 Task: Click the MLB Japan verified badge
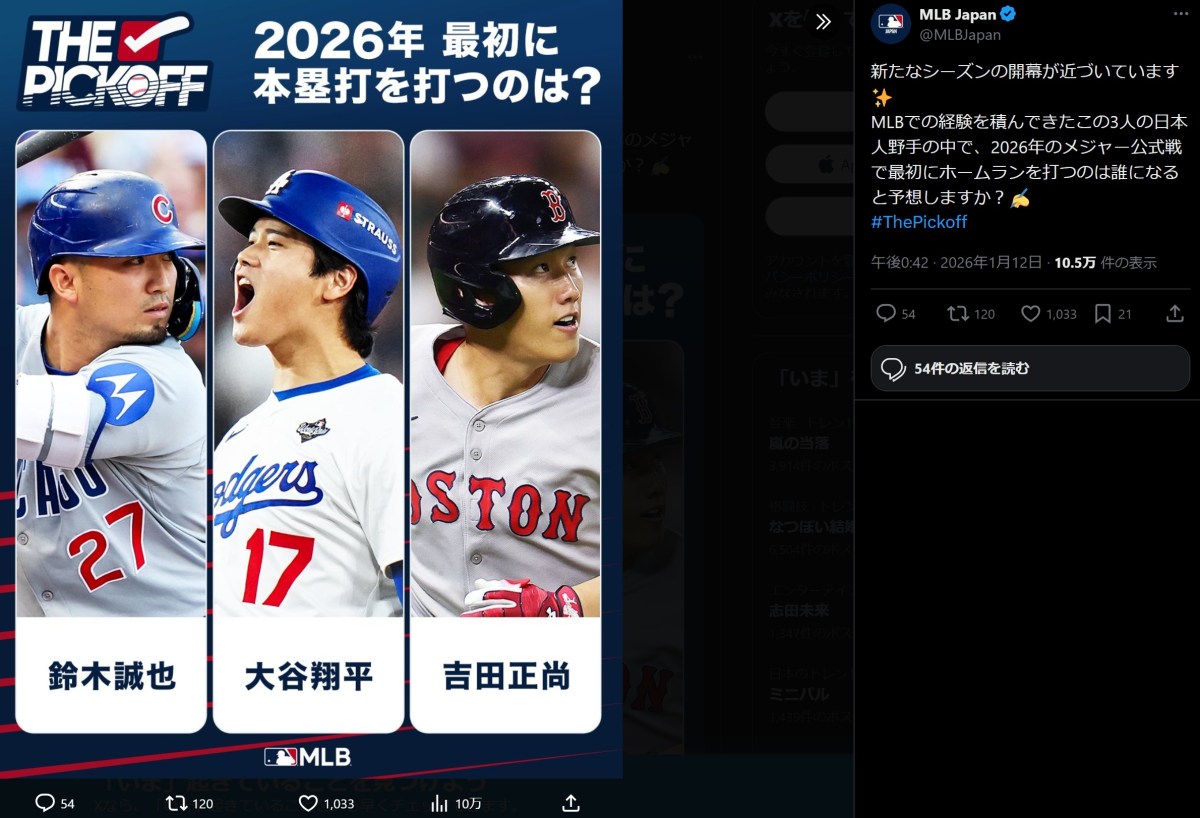pyautogui.click(x=1009, y=15)
